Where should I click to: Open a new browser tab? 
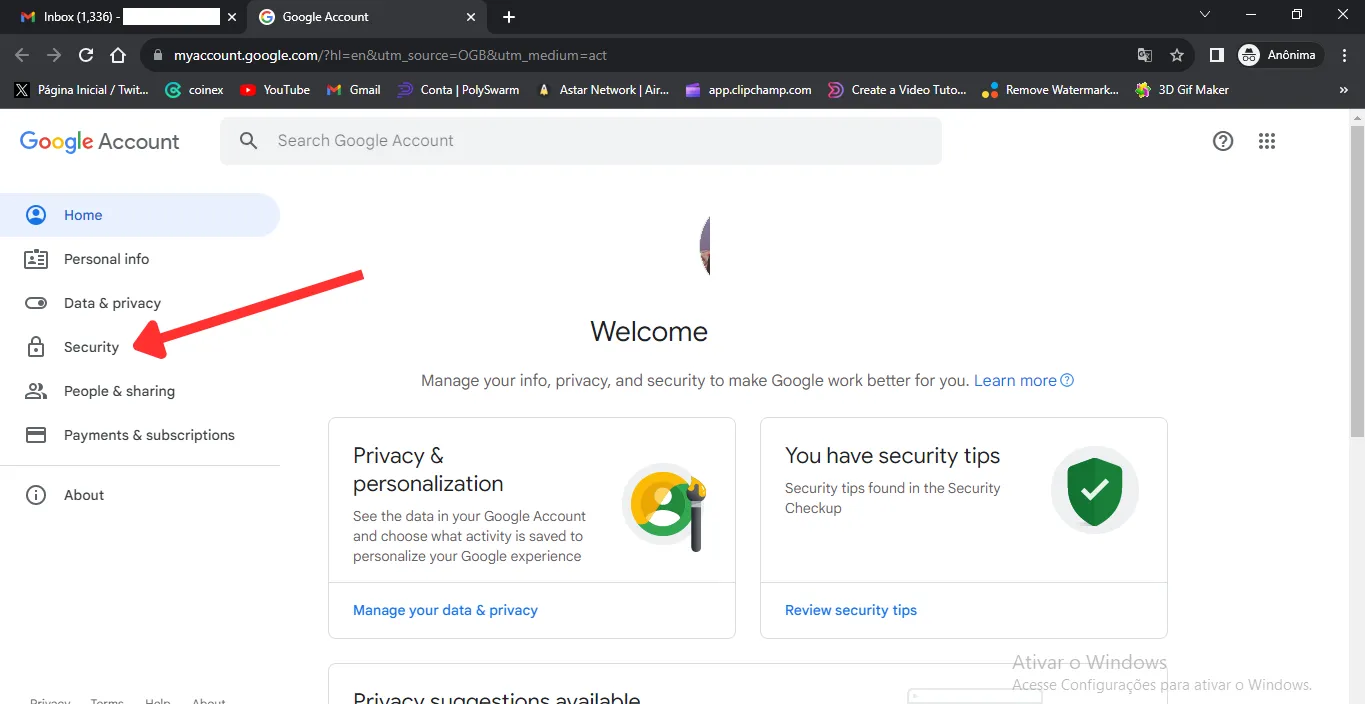coord(509,17)
